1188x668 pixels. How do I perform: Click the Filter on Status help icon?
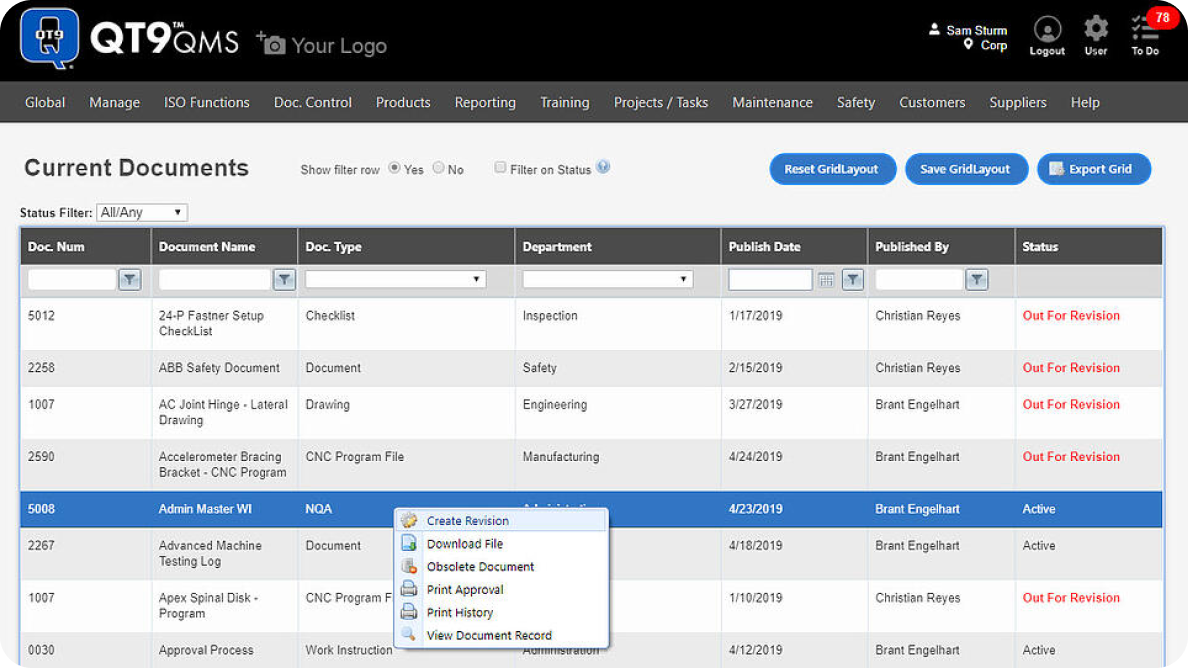[603, 168]
